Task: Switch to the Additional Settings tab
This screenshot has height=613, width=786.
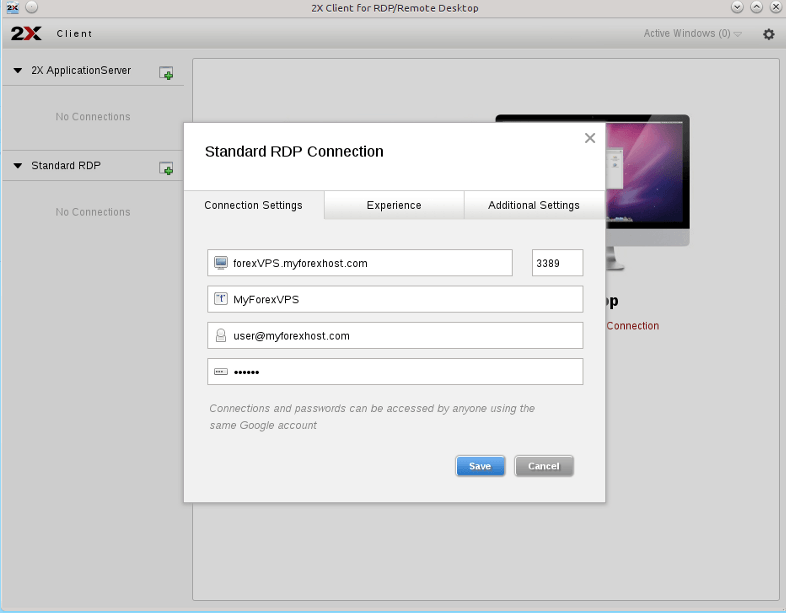Action: point(534,205)
